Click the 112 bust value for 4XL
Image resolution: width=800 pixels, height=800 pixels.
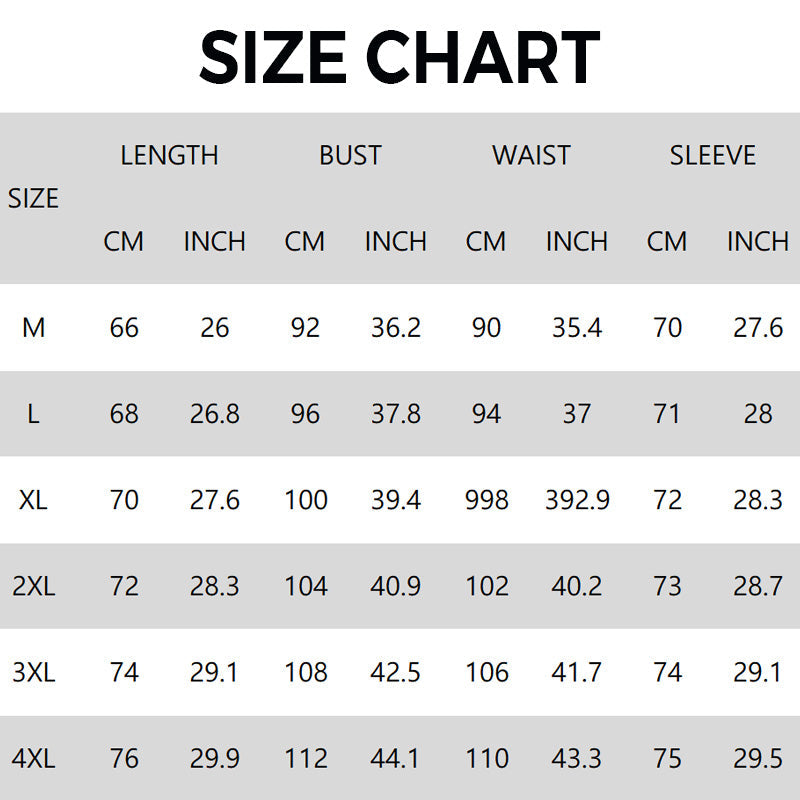(305, 758)
